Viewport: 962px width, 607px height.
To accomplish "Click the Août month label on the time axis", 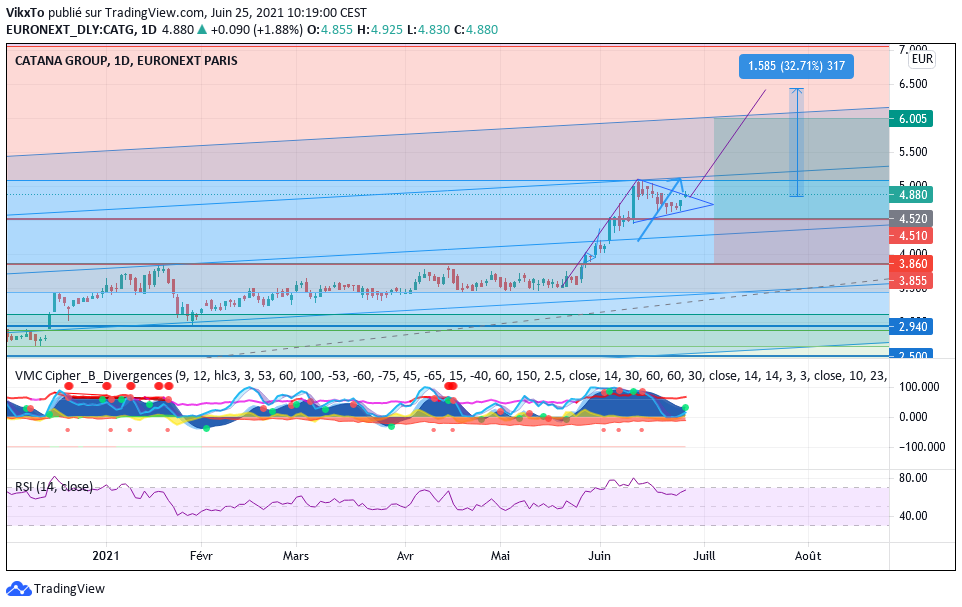I will (x=808, y=555).
